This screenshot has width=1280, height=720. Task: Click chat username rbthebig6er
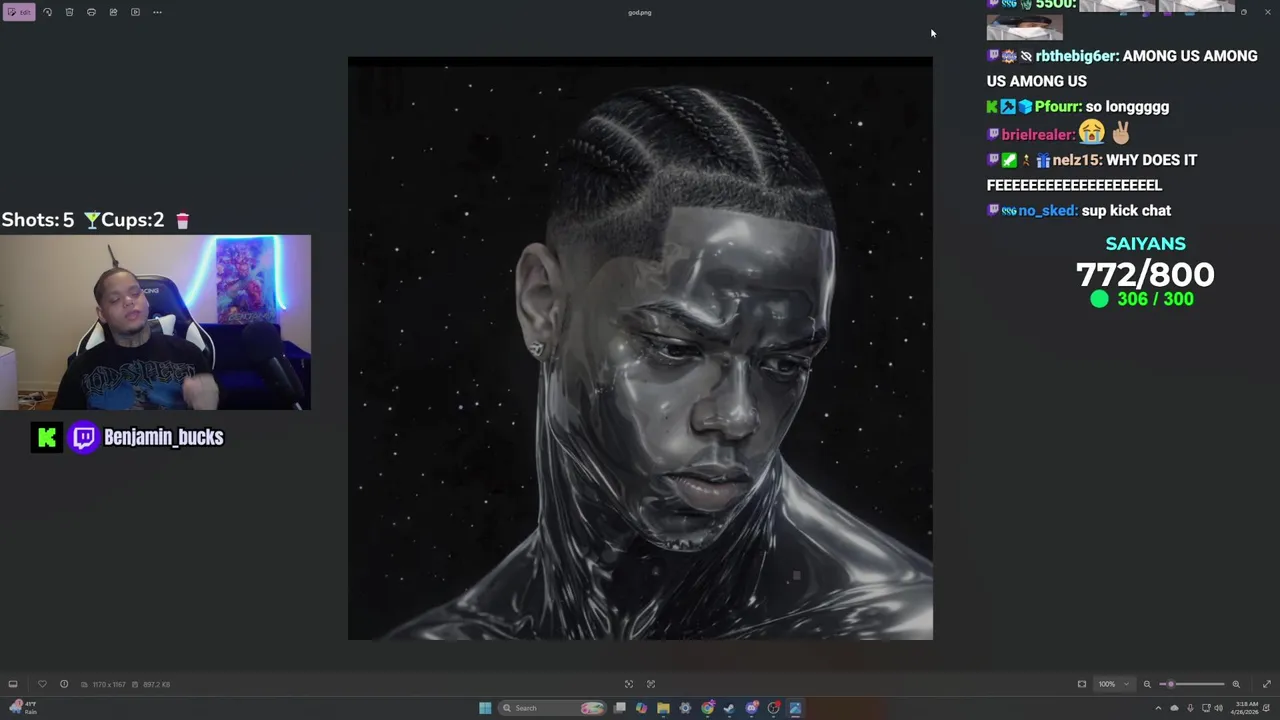1076,56
